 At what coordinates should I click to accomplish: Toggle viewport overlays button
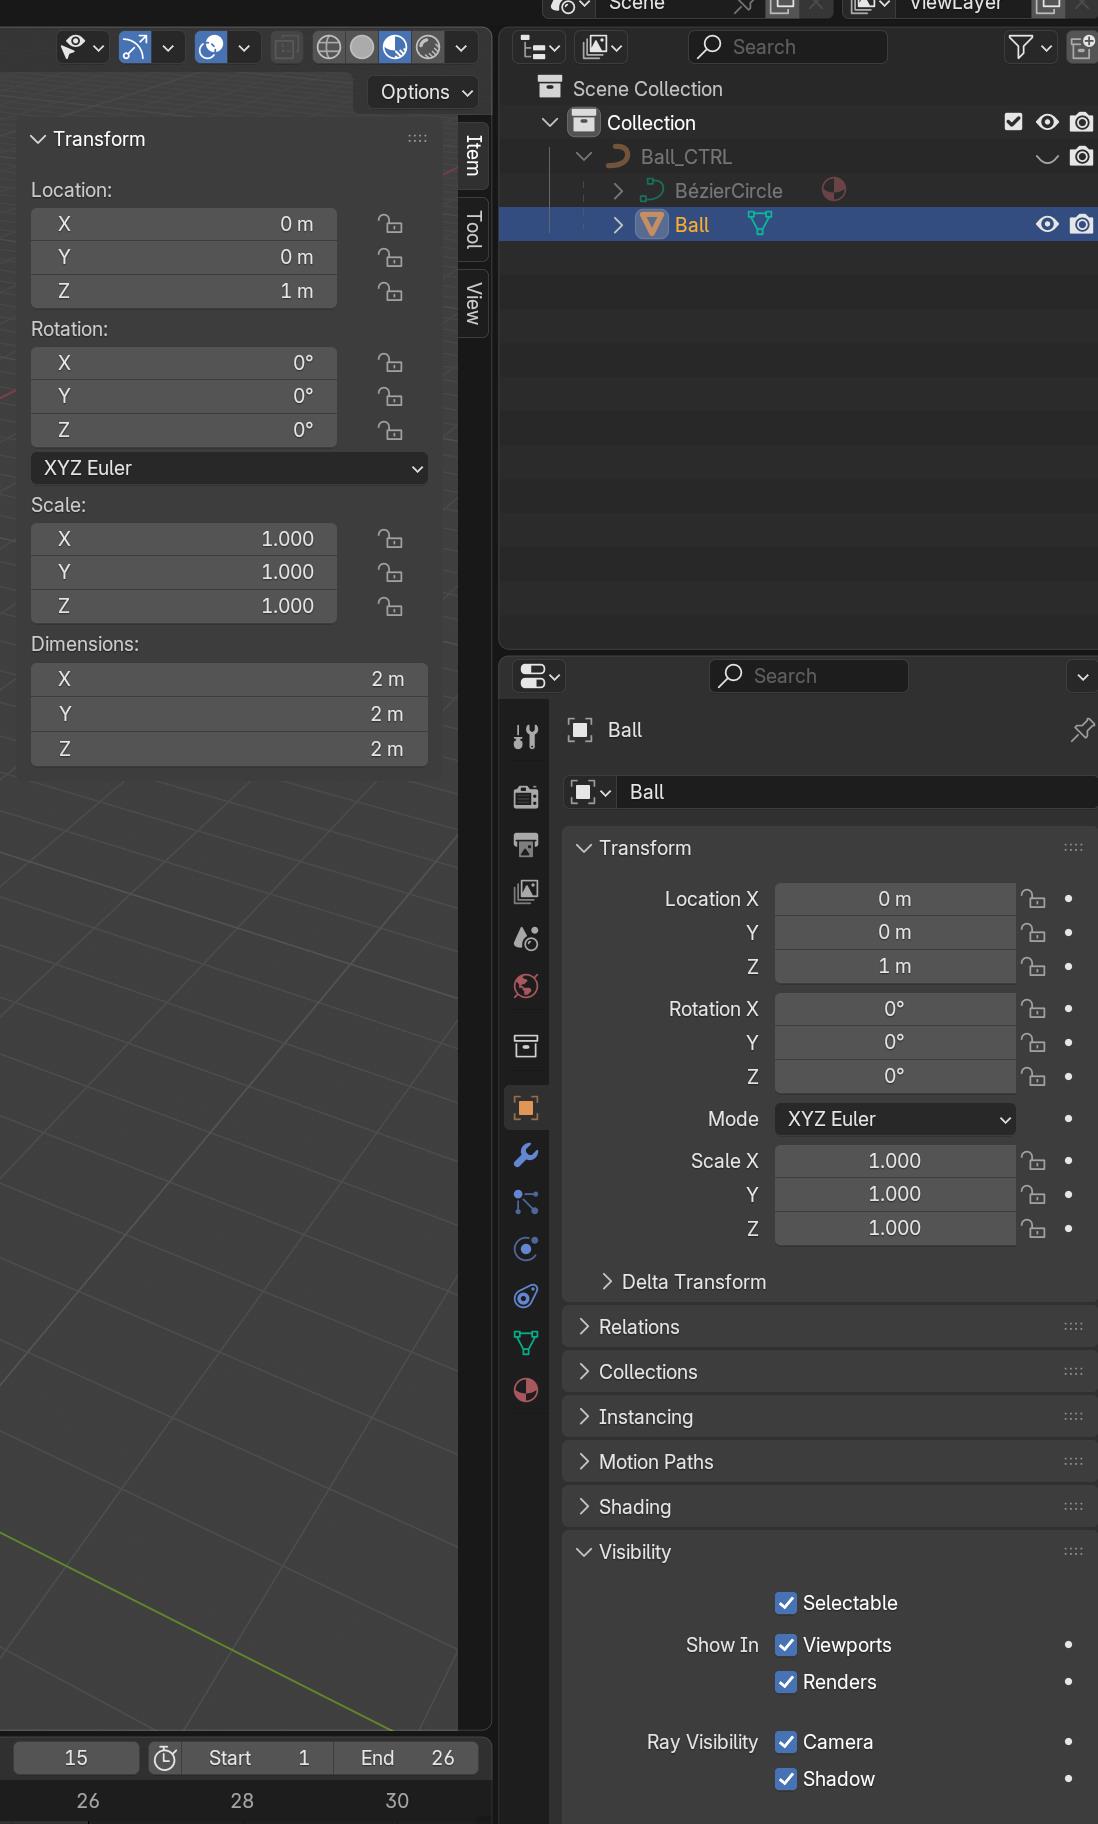(211, 47)
